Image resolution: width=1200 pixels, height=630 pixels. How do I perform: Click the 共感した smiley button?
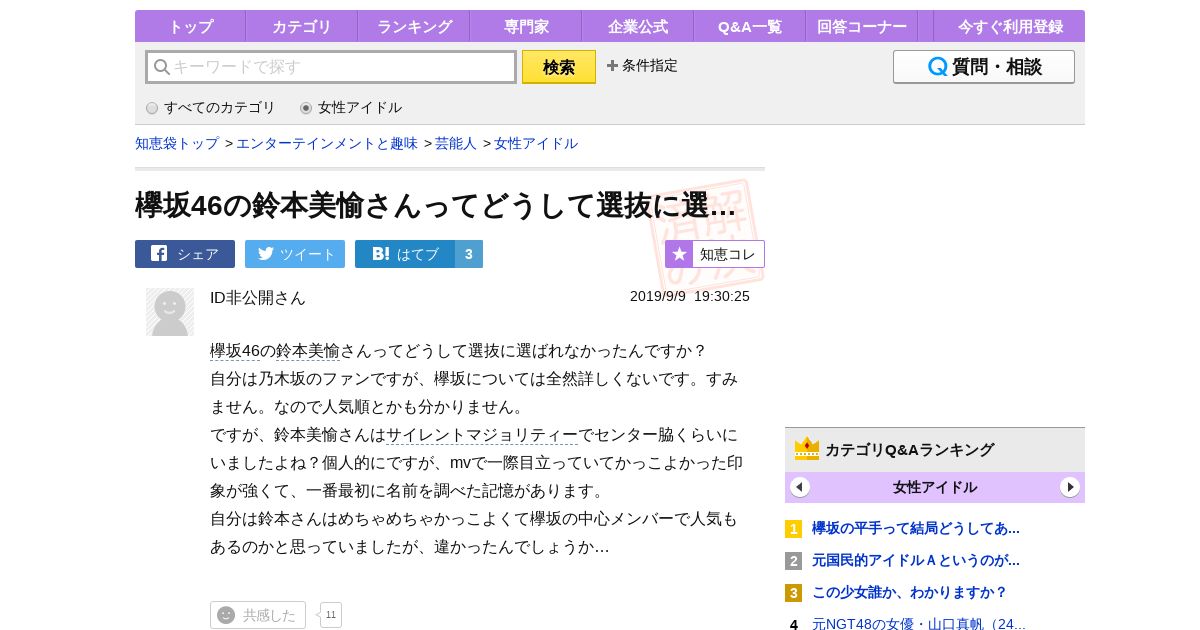(258, 615)
